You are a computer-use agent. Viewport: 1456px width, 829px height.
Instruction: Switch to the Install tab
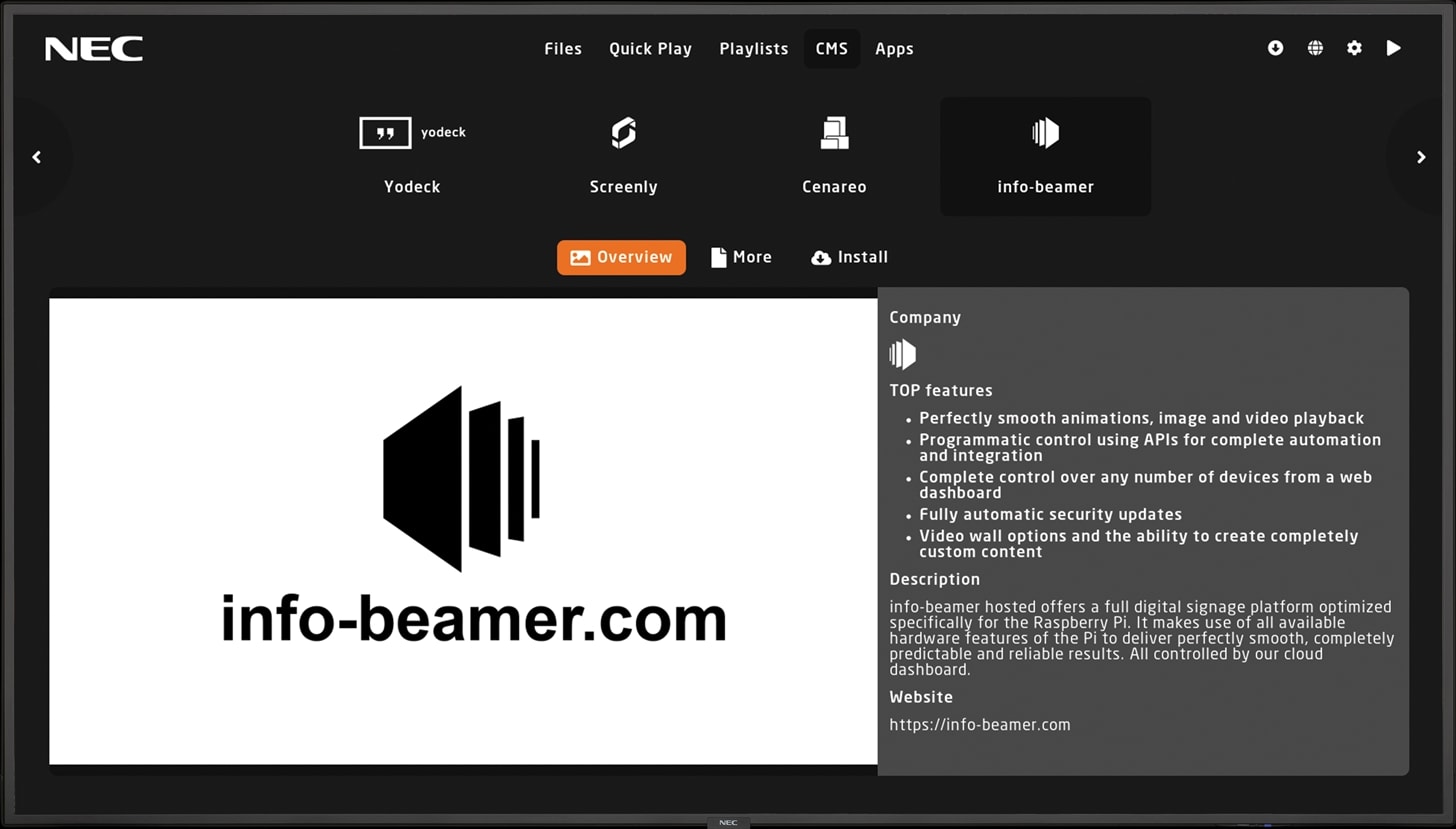click(x=849, y=257)
